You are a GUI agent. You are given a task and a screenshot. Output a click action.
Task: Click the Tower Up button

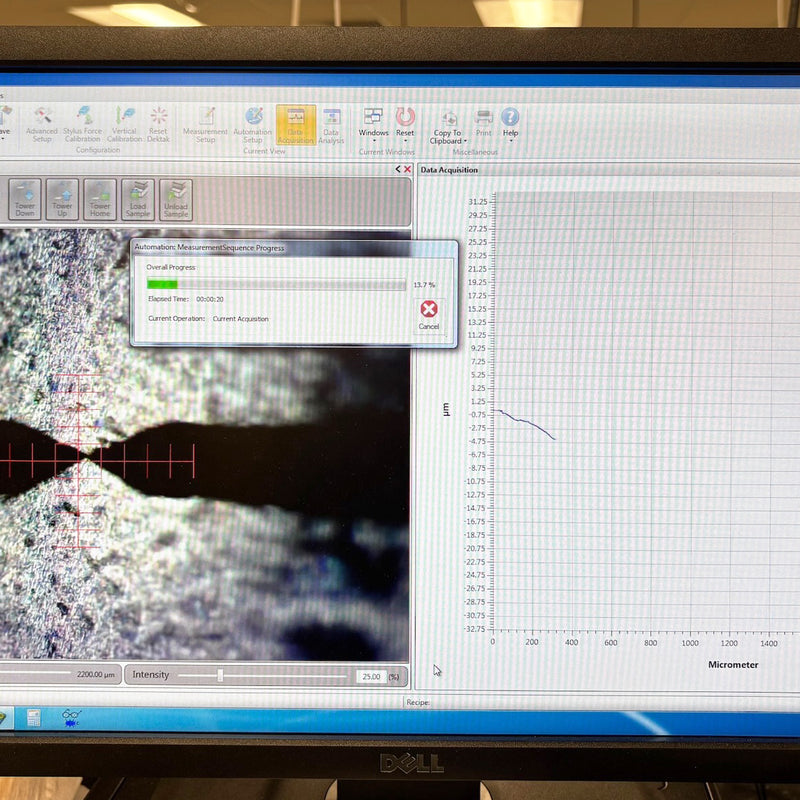point(62,199)
